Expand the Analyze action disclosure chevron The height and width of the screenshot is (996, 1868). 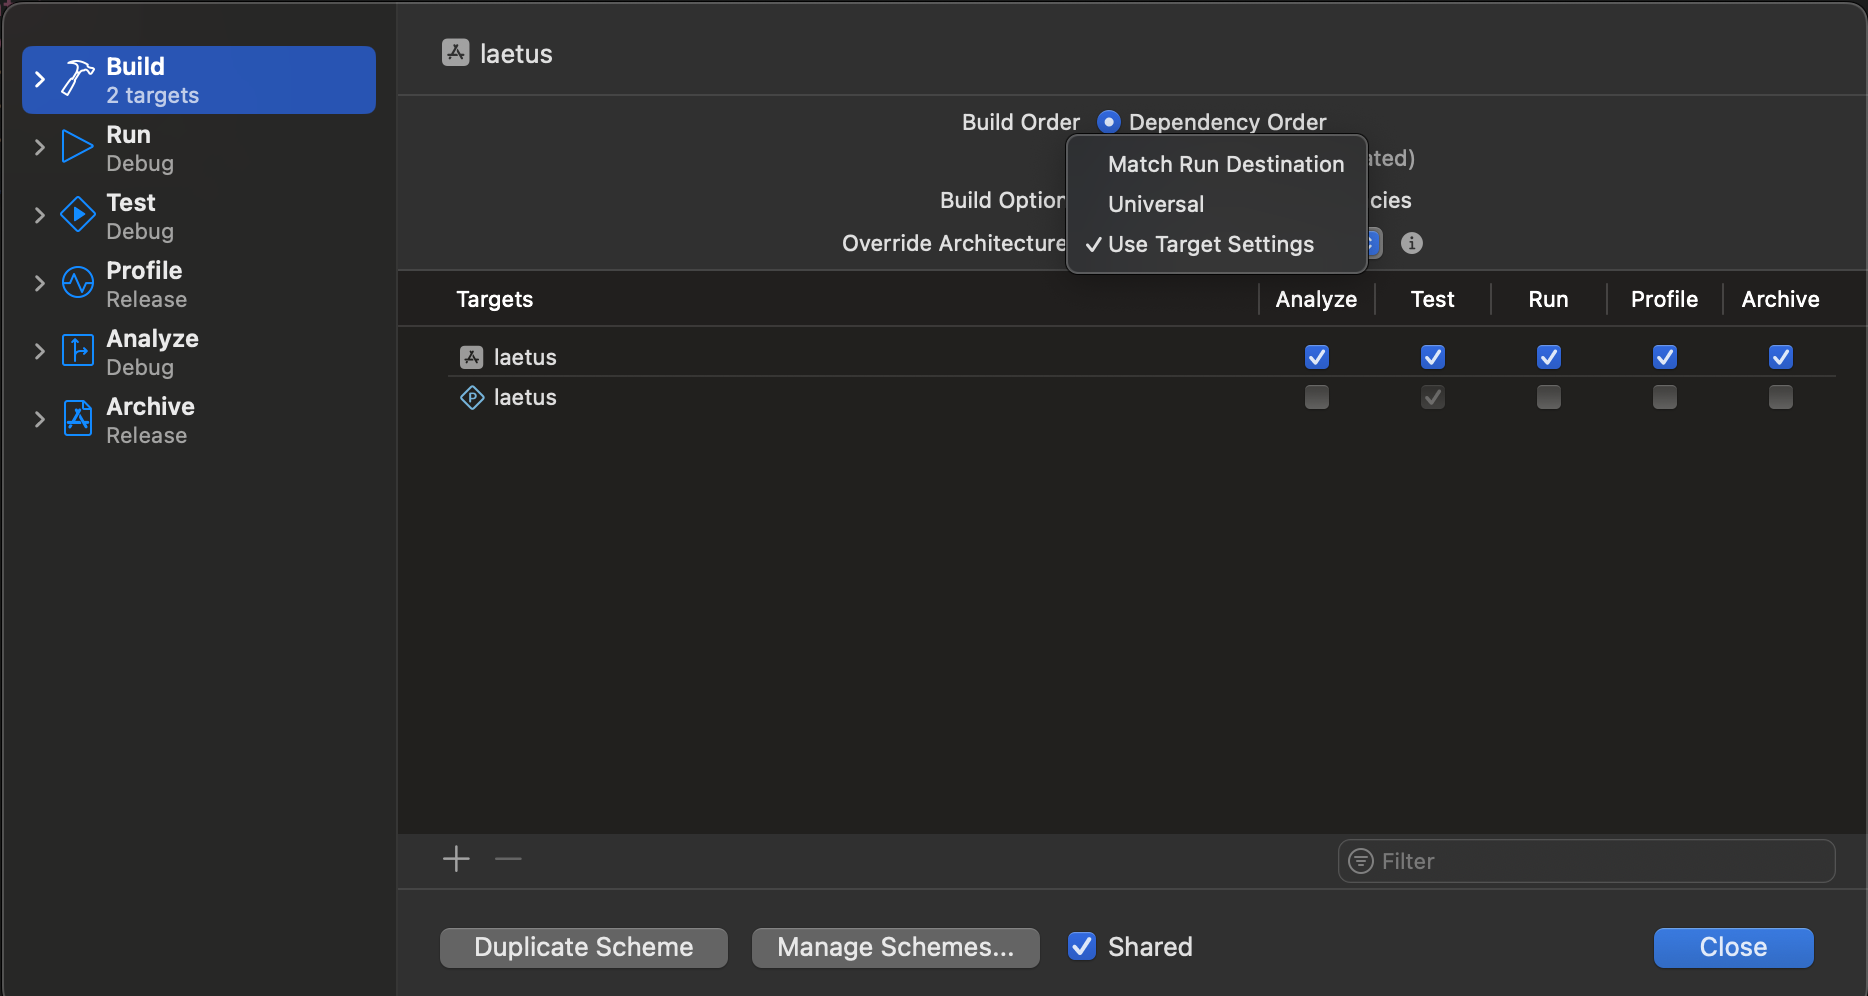(40, 351)
